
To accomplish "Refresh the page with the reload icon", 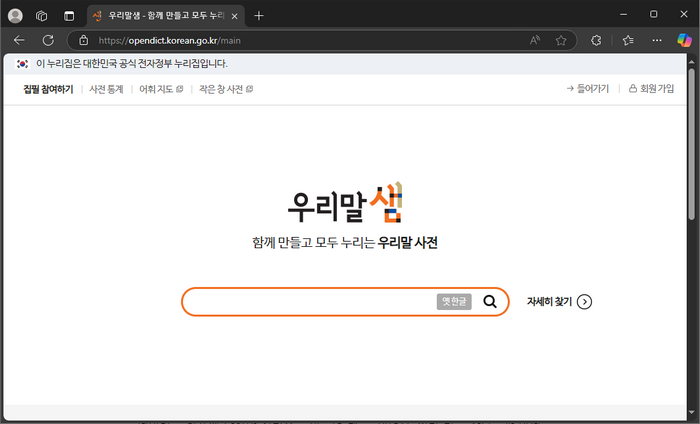I will (x=47, y=40).
